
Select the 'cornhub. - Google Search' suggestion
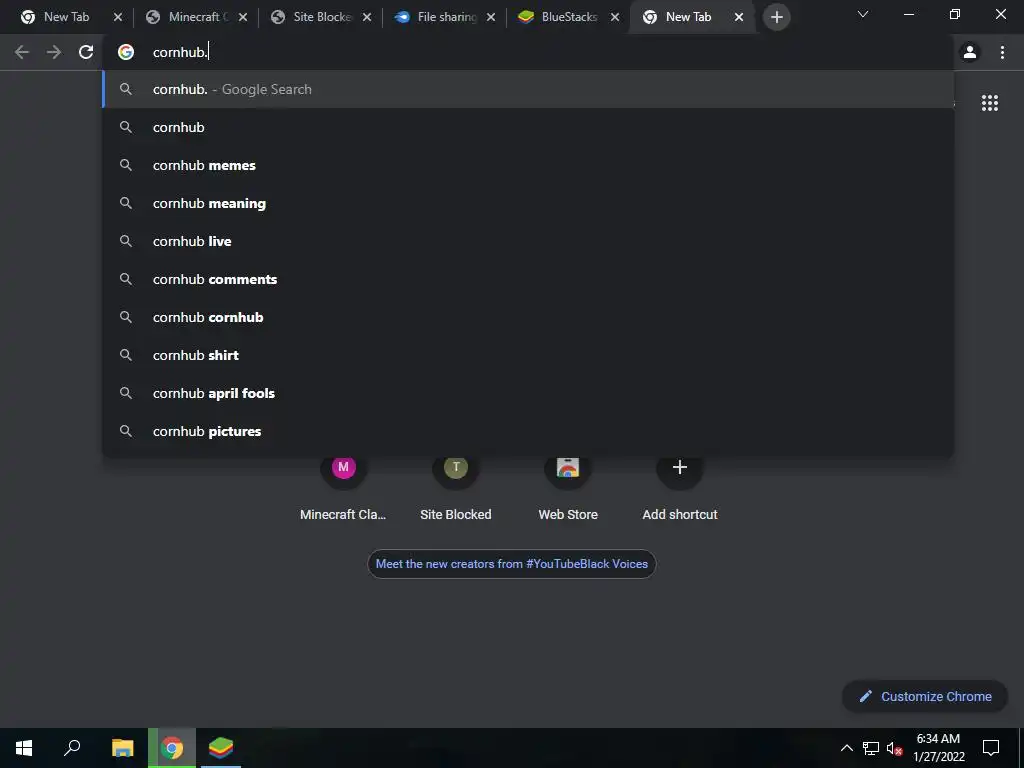[528, 89]
